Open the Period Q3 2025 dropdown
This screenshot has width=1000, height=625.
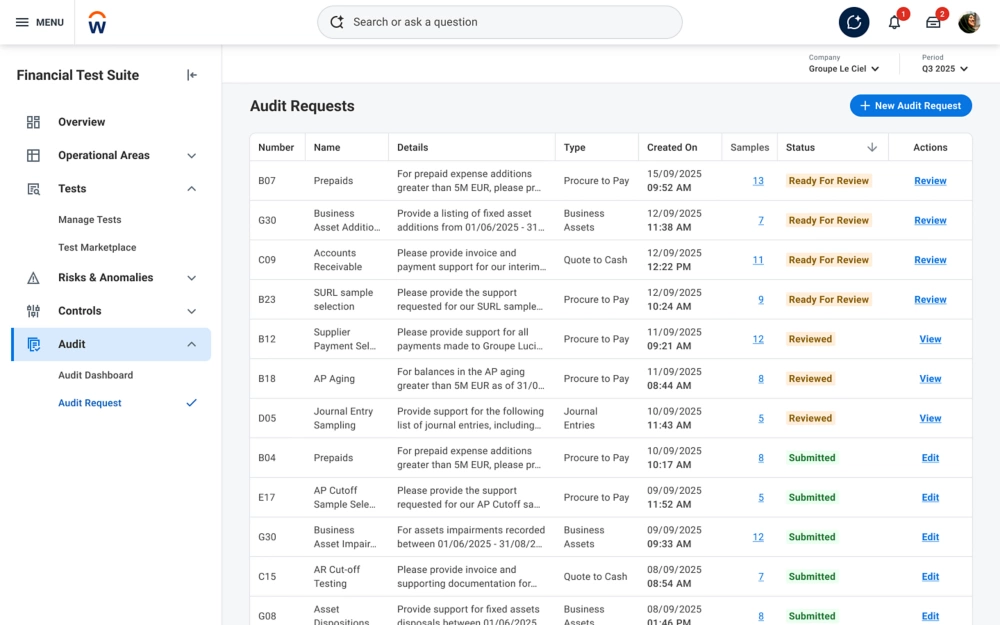click(945, 69)
